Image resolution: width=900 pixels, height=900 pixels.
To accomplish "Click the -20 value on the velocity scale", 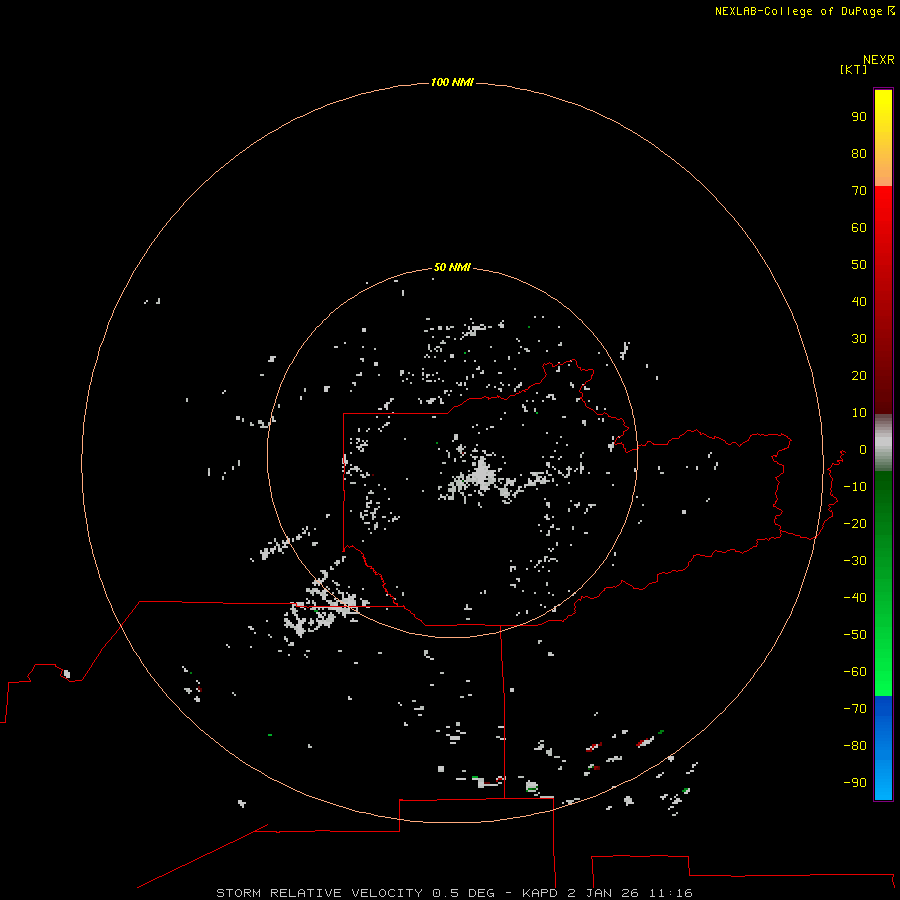I will [x=855, y=523].
